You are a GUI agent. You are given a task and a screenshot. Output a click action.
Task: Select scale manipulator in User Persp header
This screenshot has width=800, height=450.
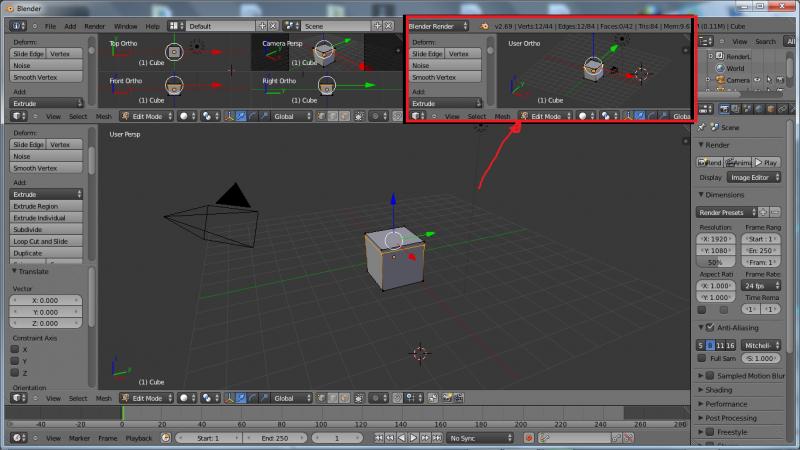pyautogui.click(x=264, y=398)
